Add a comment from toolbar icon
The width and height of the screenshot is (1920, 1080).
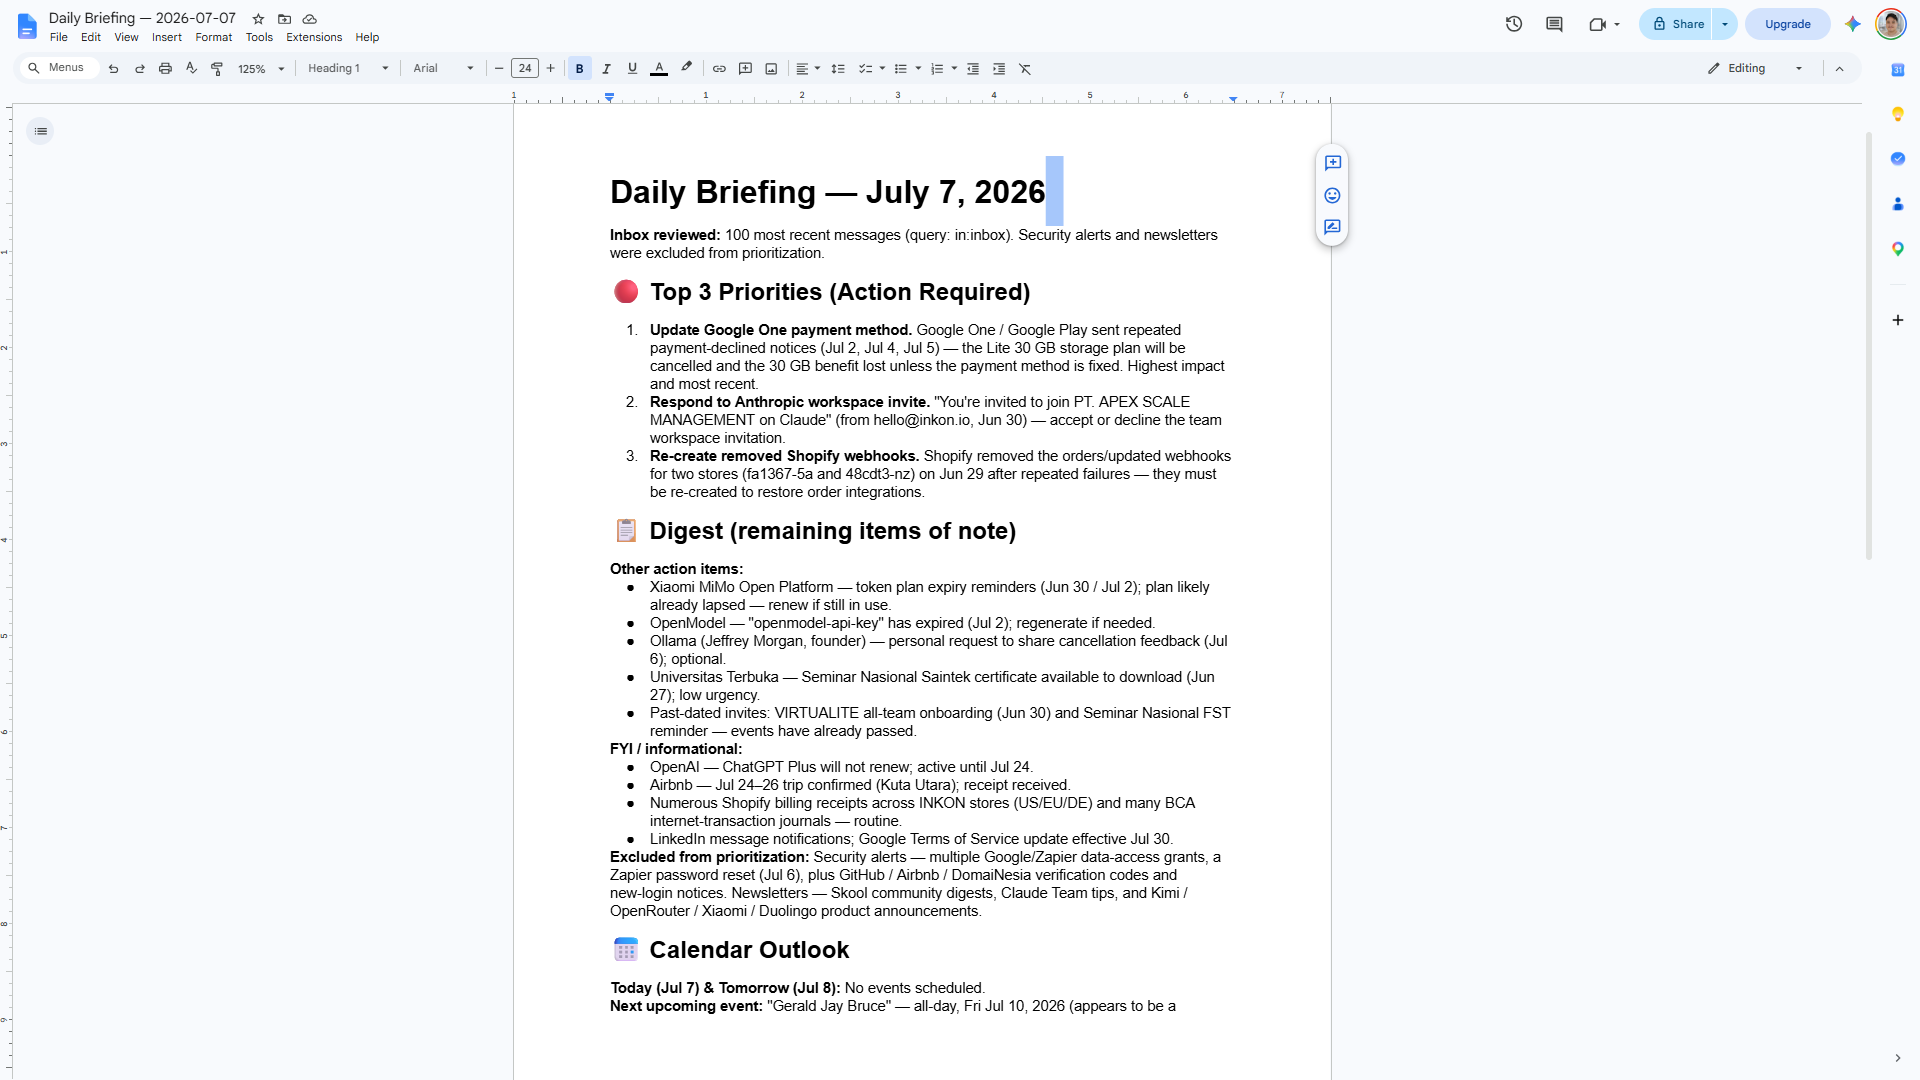745,69
